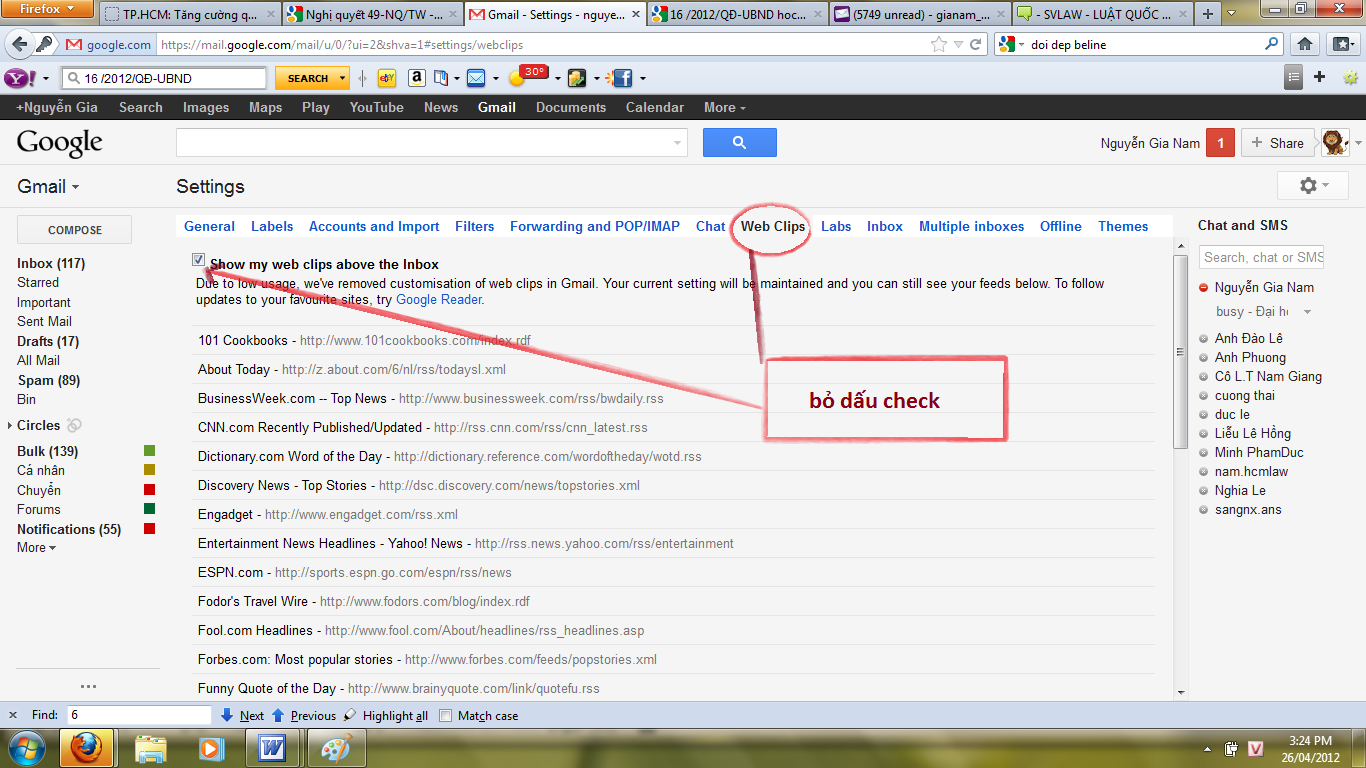Click the search magnifier in Google search box
Image resolution: width=1366 pixels, height=768 pixels.
coord(1272,44)
